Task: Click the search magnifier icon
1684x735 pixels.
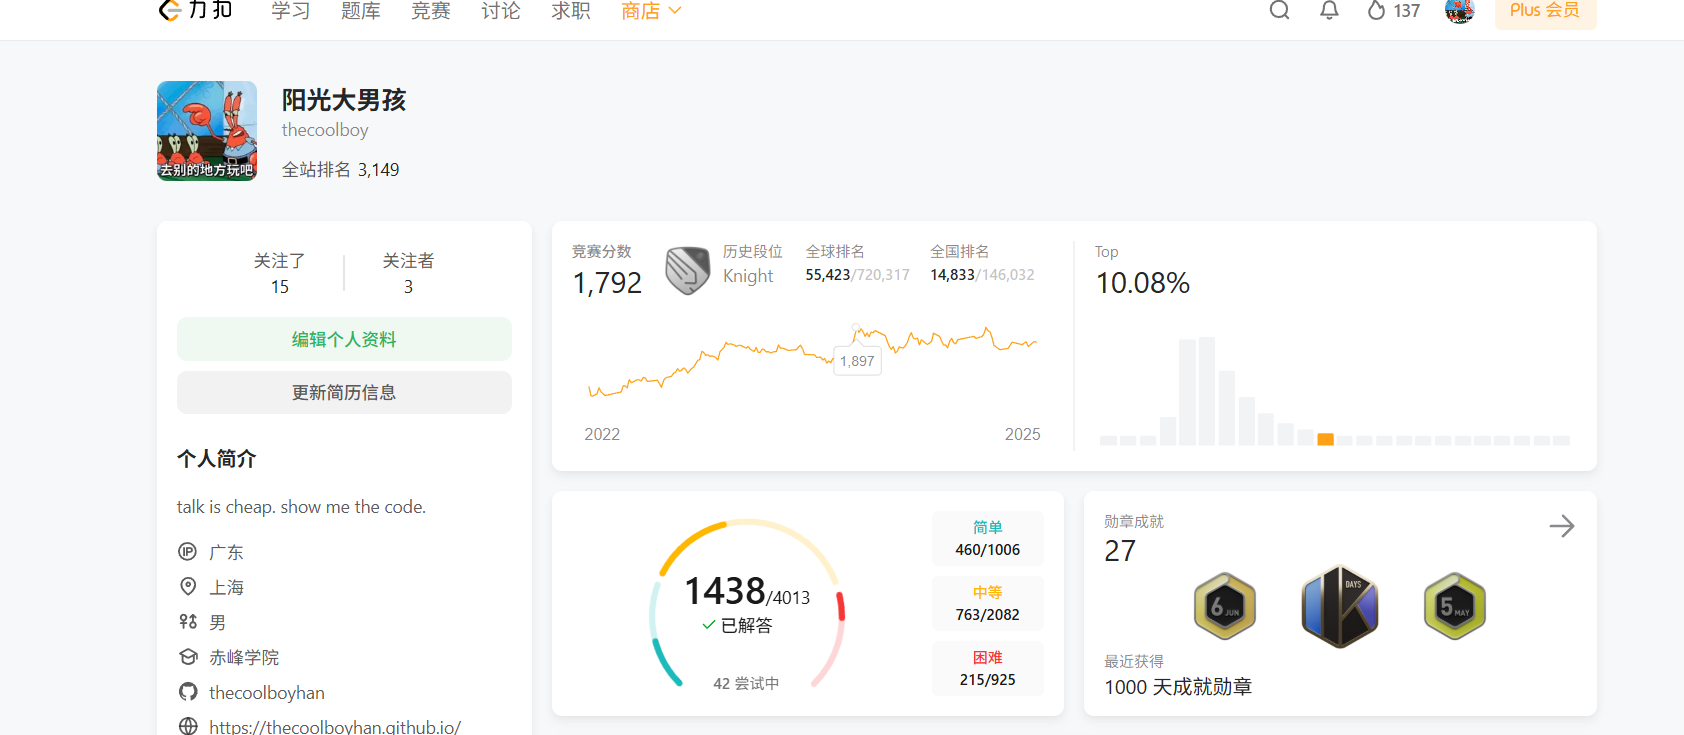Action: (x=1279, y=10)
